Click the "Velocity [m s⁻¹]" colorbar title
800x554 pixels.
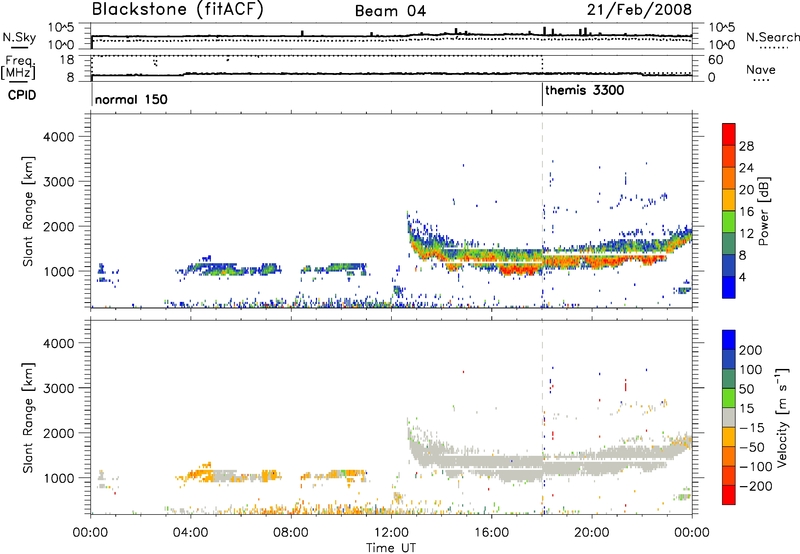(x=782, y=417)
